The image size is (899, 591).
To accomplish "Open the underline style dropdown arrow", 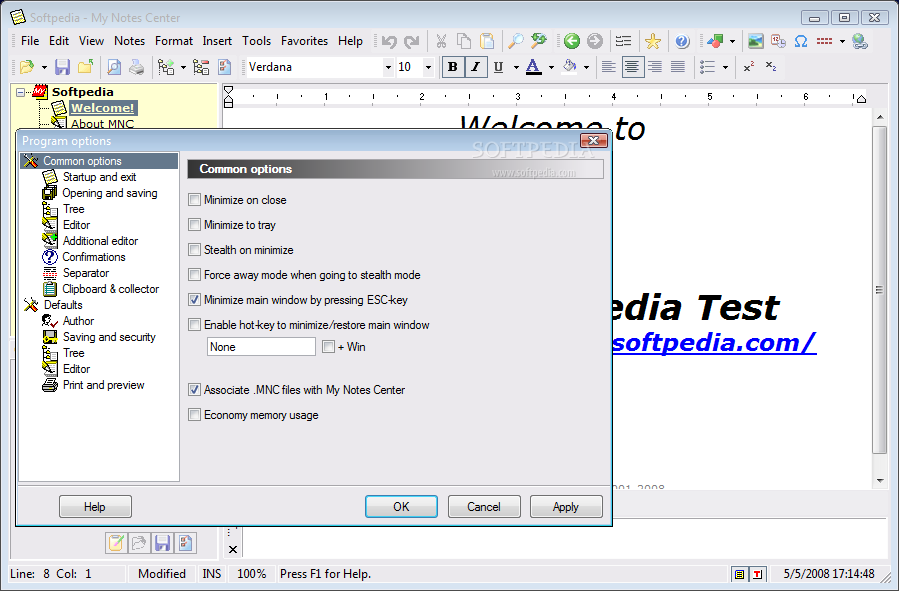I will 516,68.
